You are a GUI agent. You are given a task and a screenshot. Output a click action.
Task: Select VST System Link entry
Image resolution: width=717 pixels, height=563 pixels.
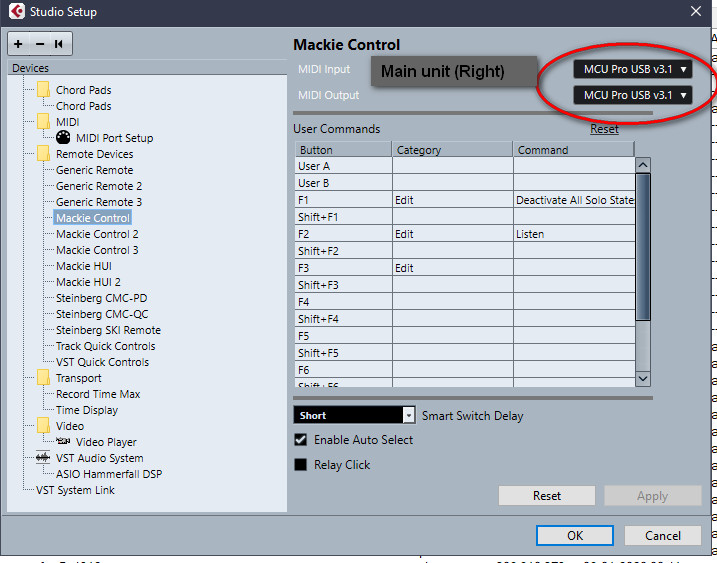click(75, 490)
